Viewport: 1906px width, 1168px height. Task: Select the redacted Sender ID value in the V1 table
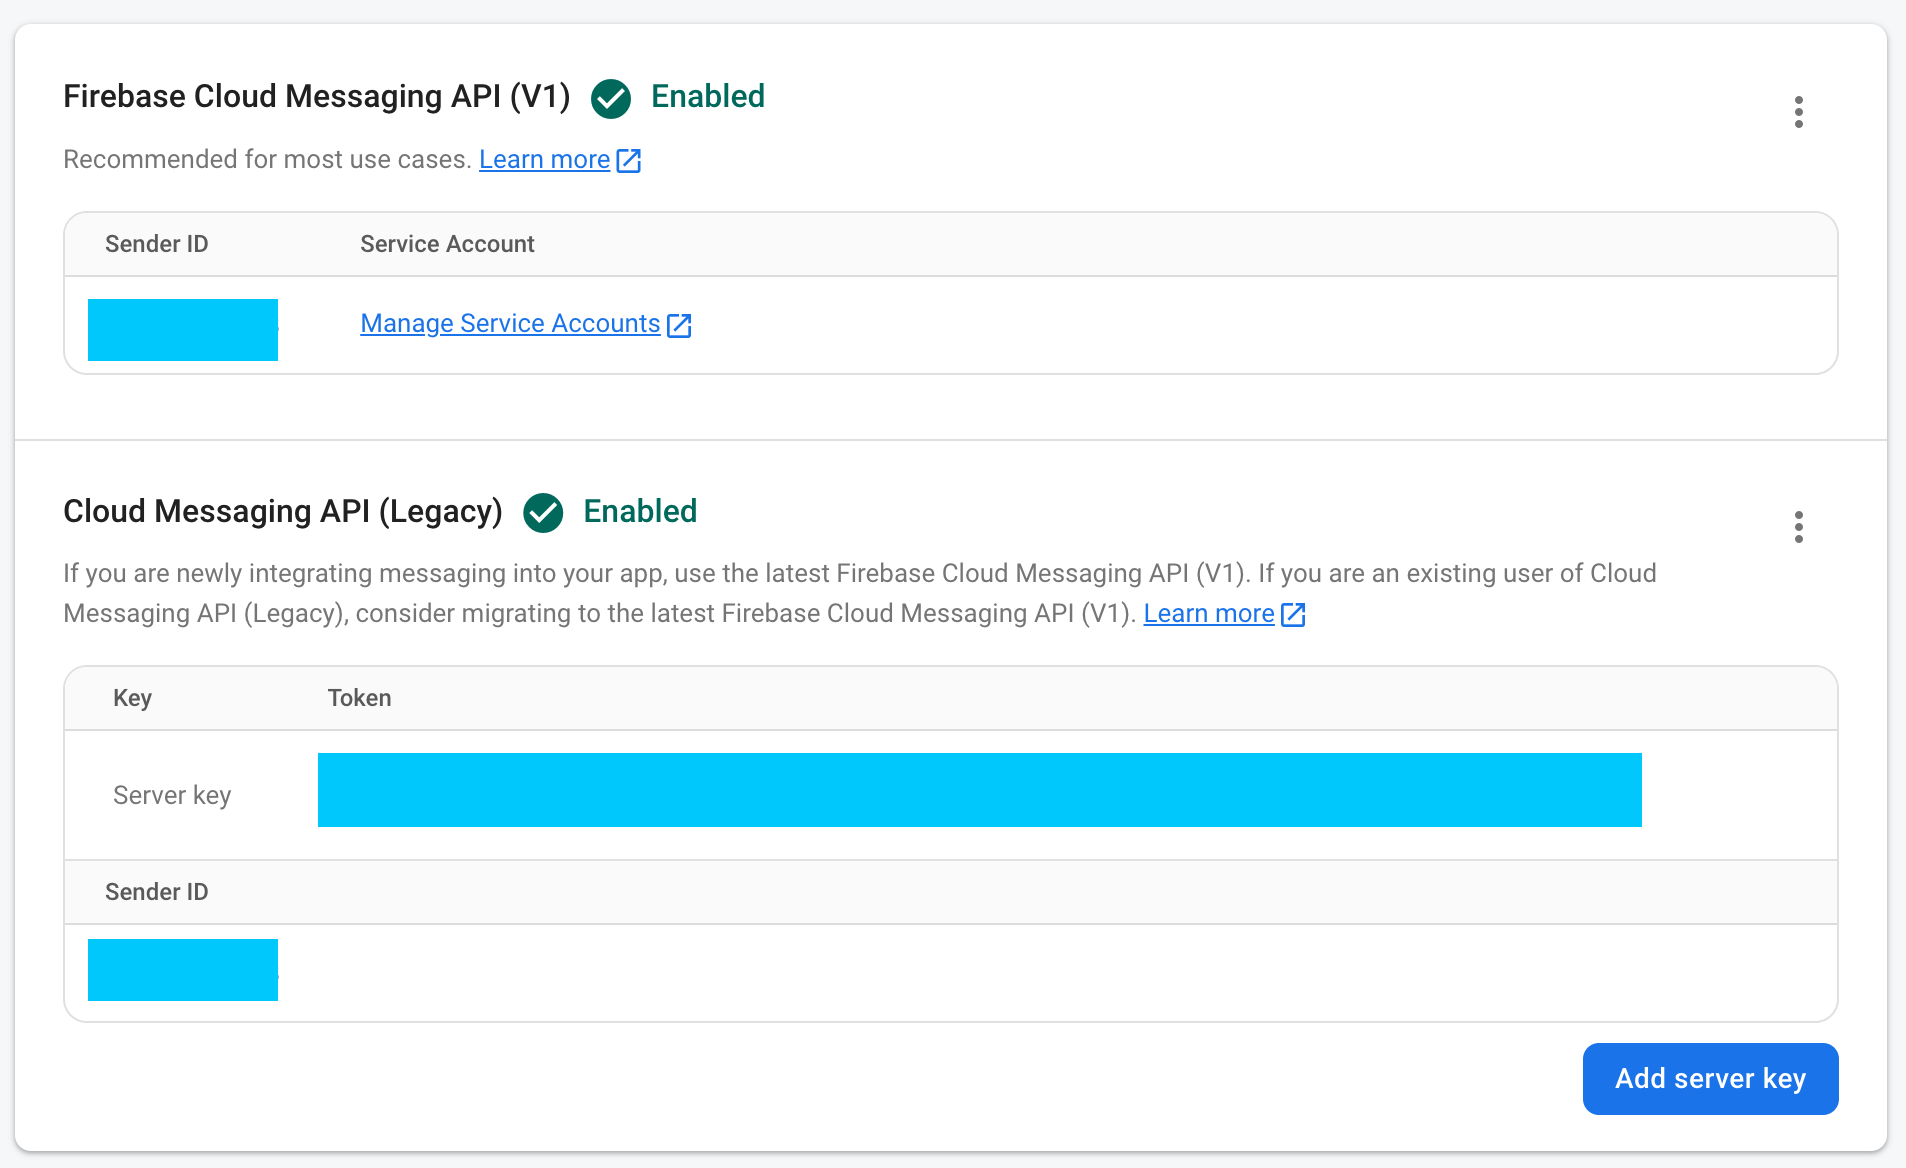[183, 330]
